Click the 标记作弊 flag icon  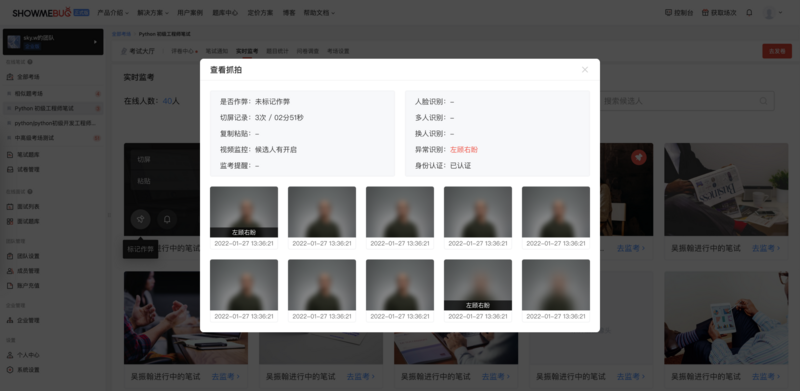pos(140,219)
